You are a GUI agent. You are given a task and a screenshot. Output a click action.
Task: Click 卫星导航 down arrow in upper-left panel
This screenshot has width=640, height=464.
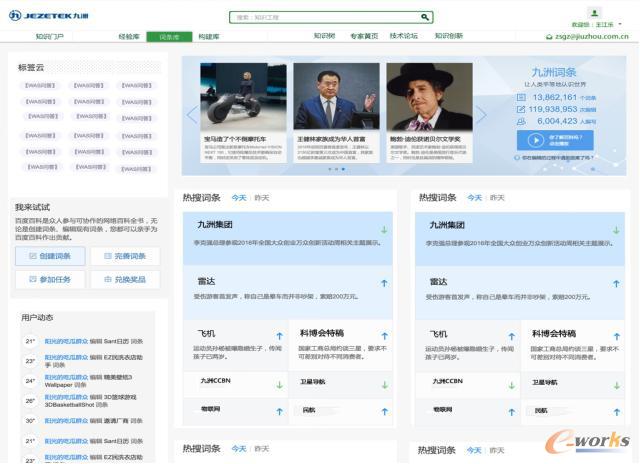pos(384,385)
